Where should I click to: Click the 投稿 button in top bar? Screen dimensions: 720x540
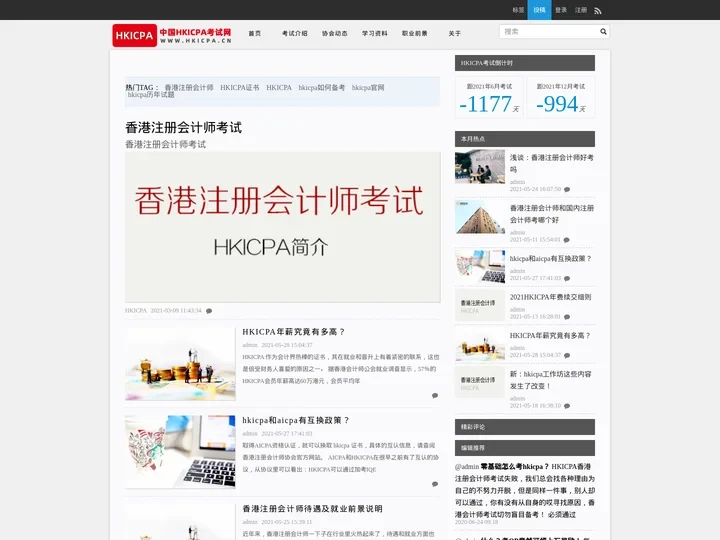(x=539, y=10)
